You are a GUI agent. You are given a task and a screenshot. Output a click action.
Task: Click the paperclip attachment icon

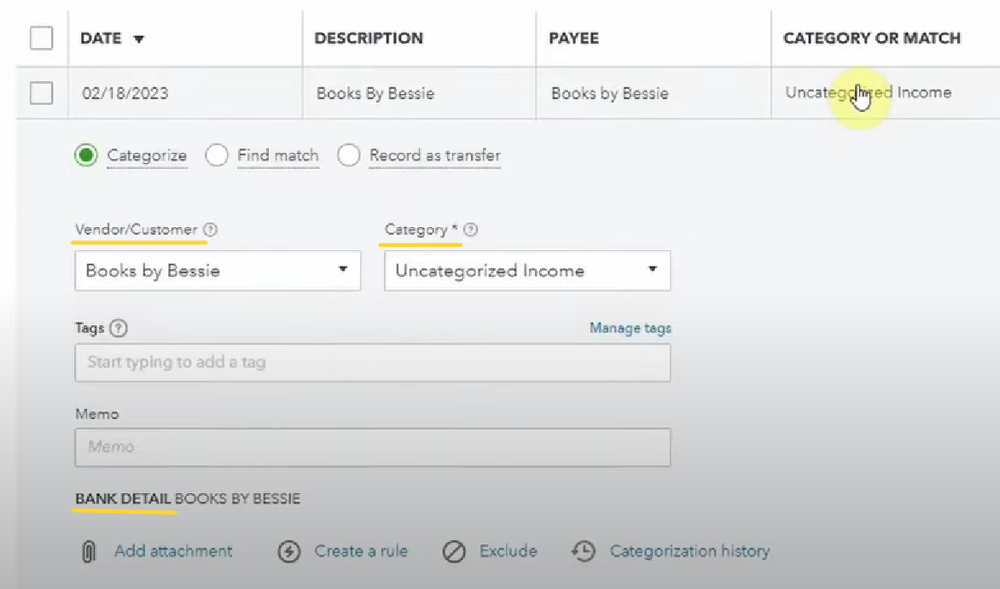89,551
